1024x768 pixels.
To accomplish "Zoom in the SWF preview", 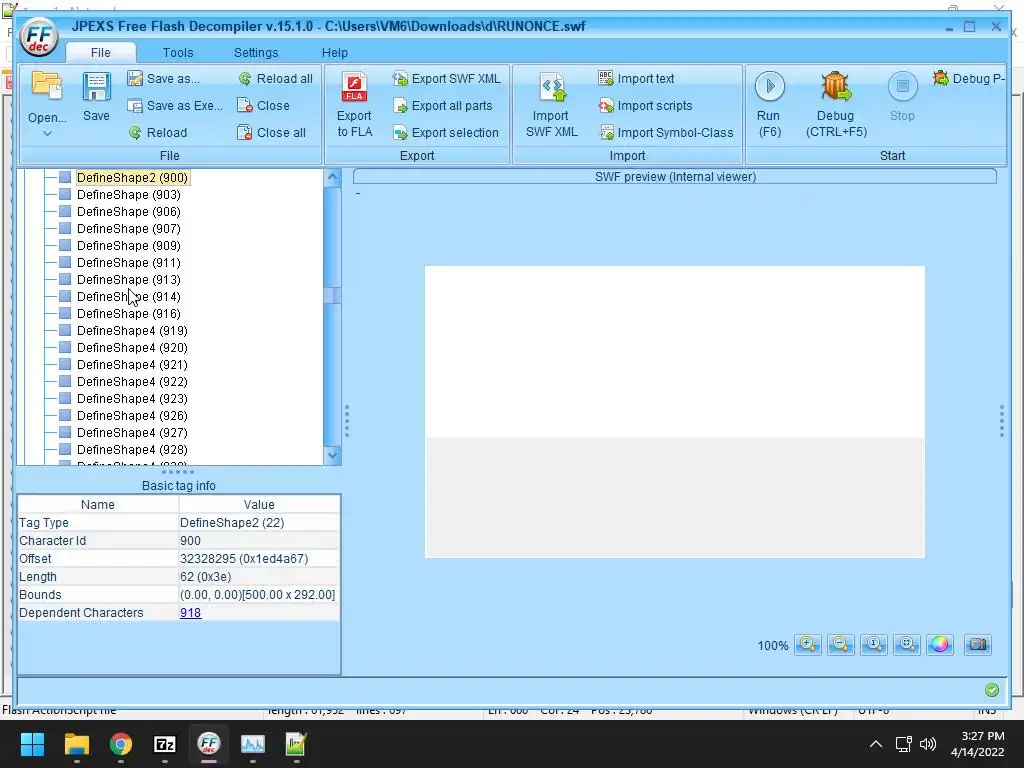I will [808, 645].
